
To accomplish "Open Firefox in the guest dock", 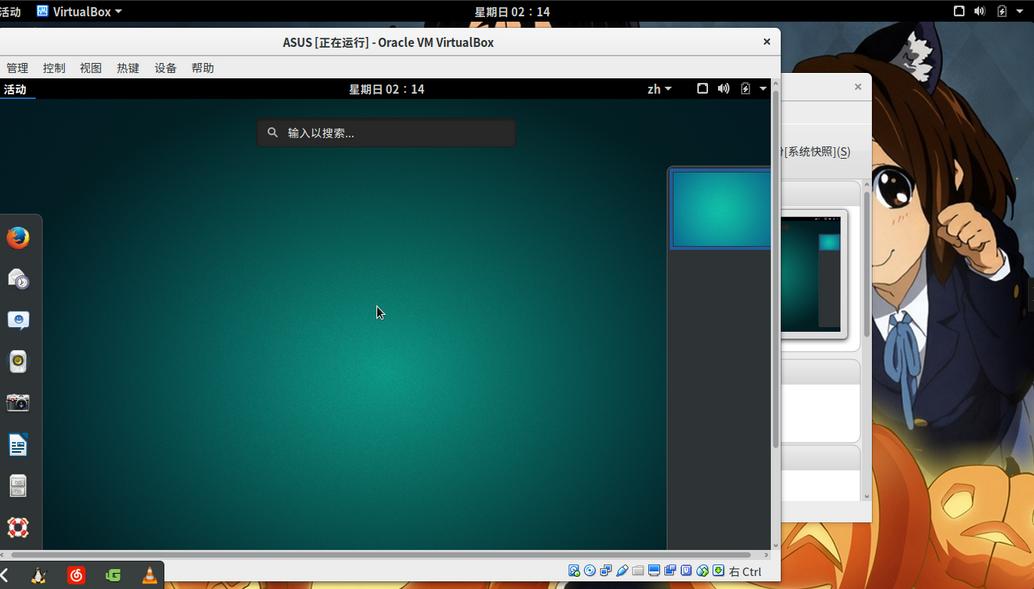I will coord(18,237).
